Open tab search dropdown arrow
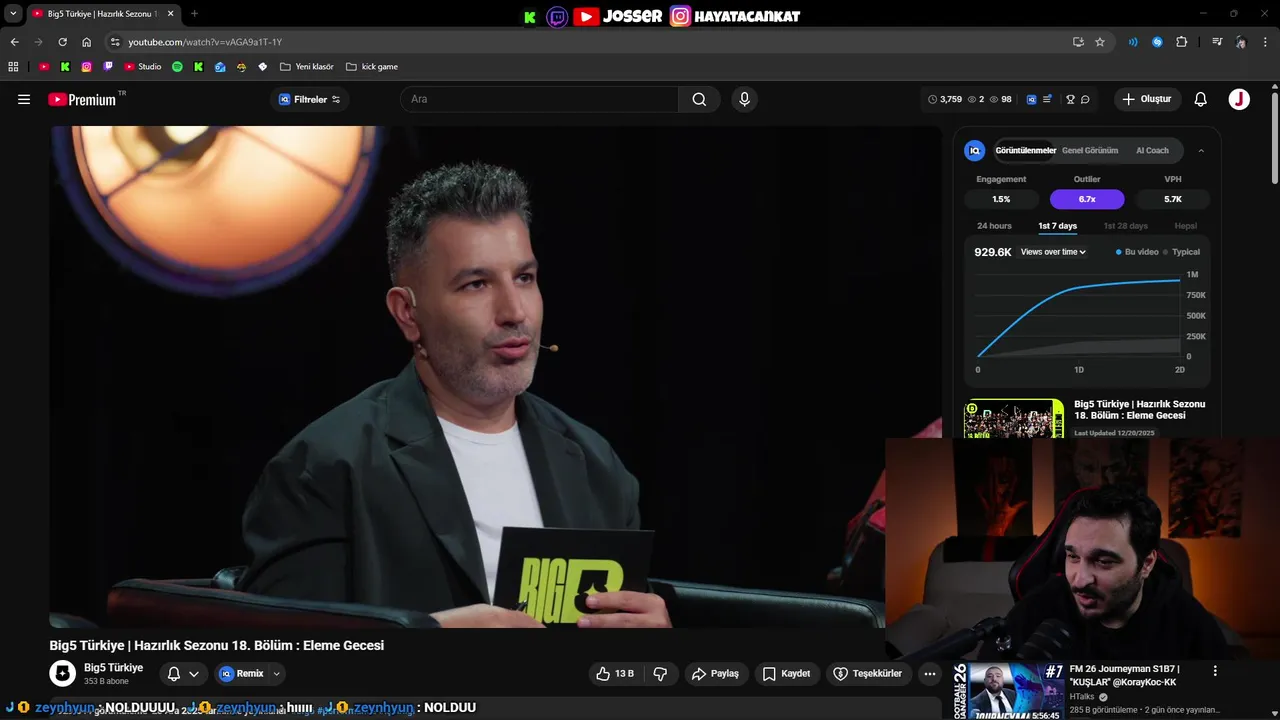 (x=13, y=13)
